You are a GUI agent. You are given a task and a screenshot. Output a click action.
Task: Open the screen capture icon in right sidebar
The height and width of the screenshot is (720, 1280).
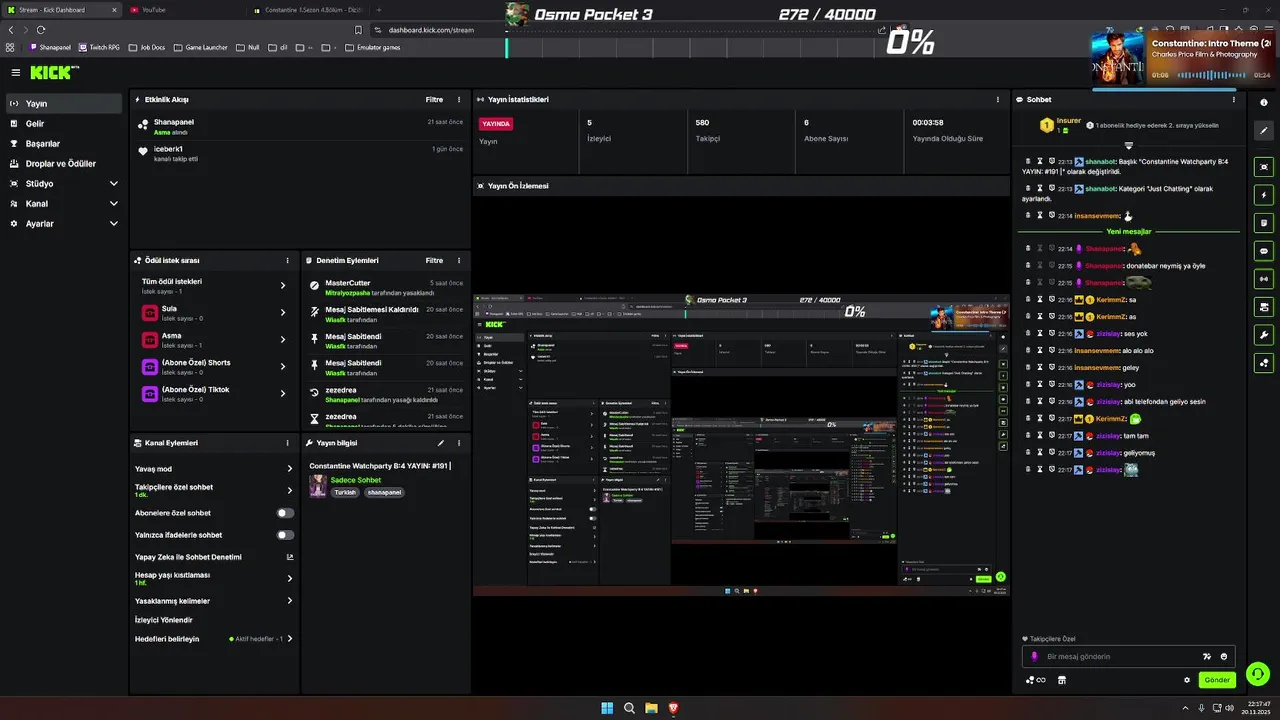point(1264,167)
